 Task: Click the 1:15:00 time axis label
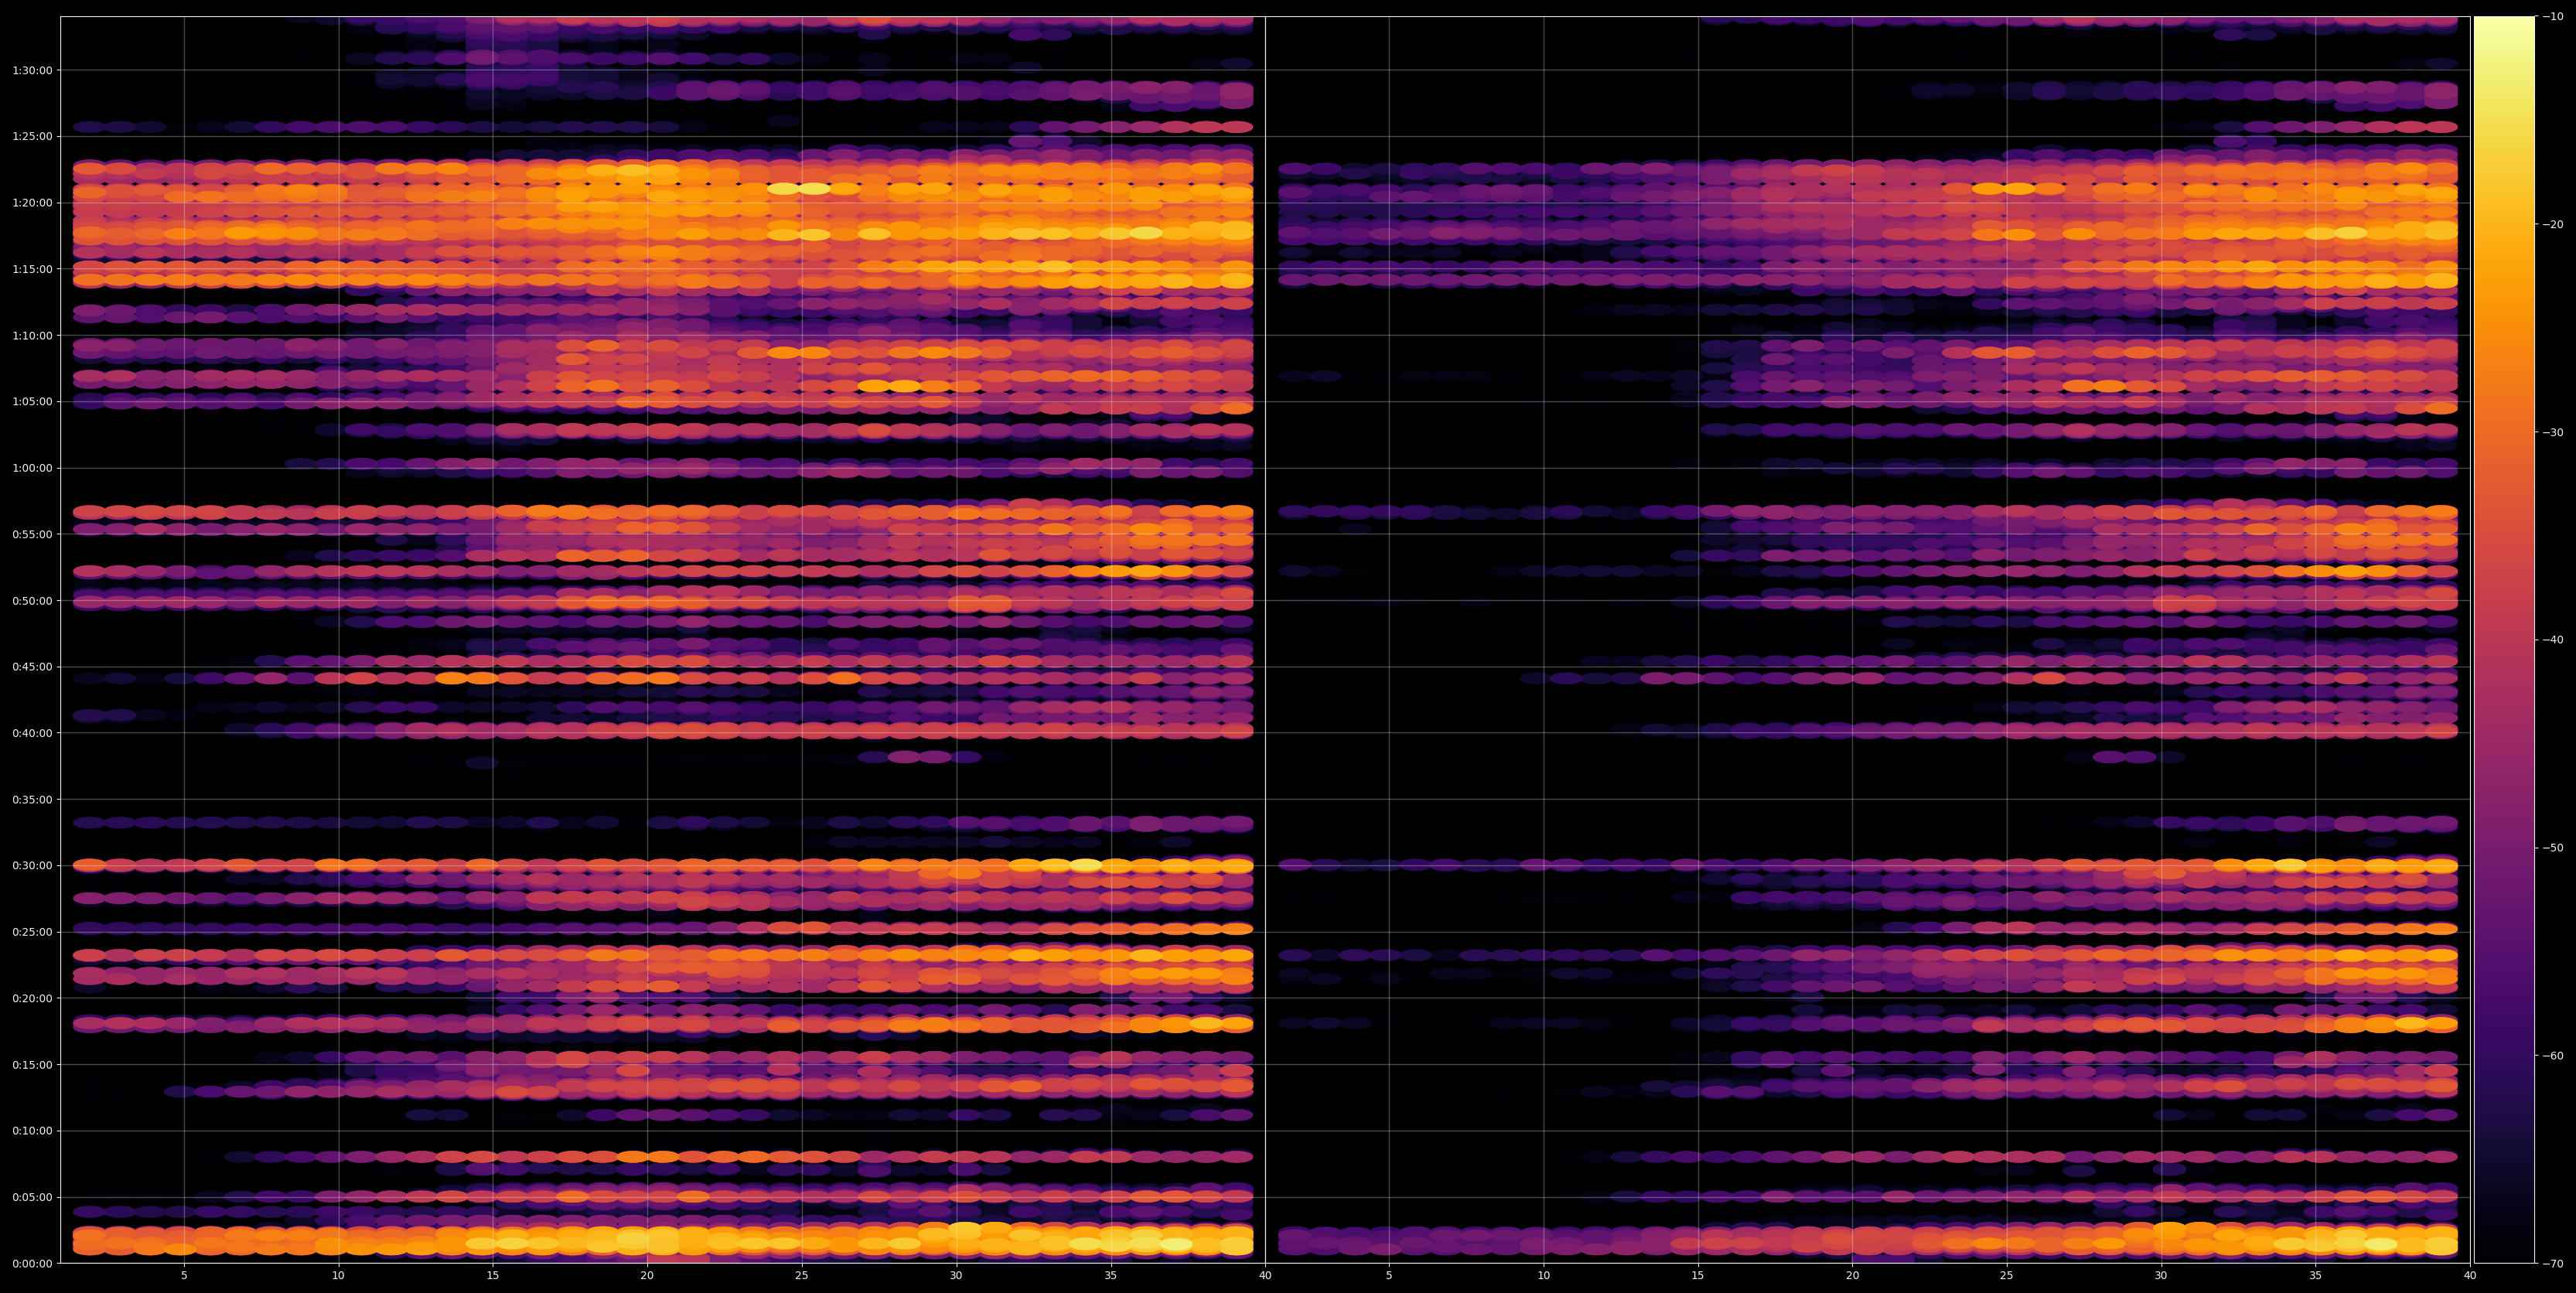(32, 269)
